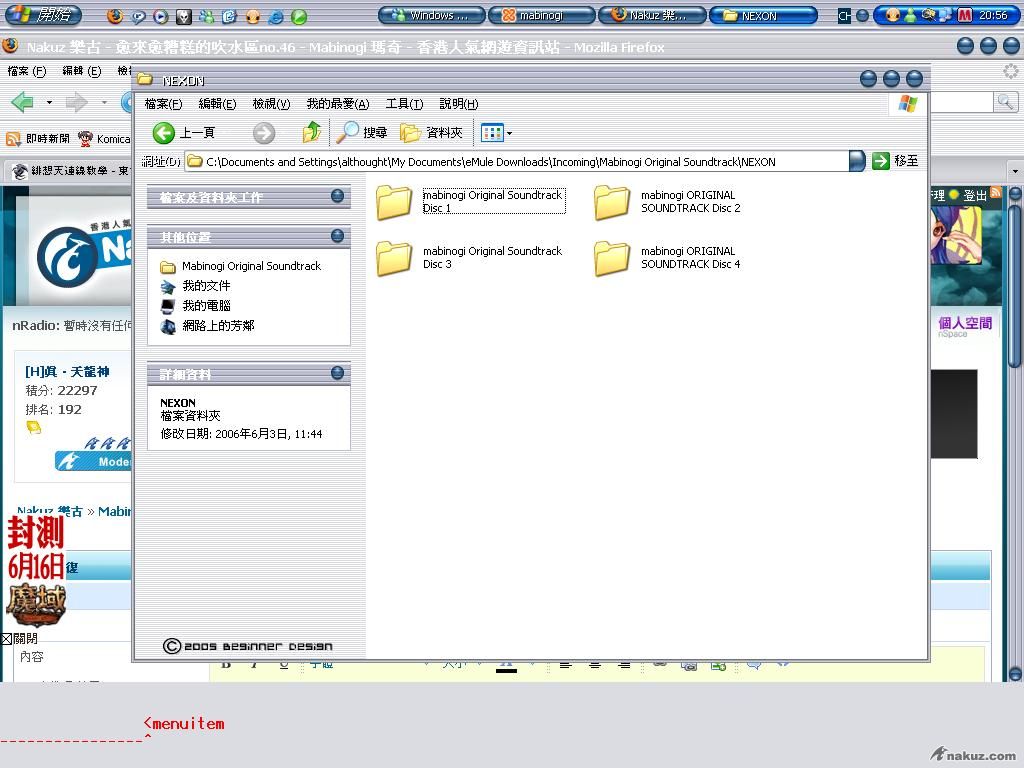
Task: Switch to mabinogi taskbar button
Action: pos(542,15)
